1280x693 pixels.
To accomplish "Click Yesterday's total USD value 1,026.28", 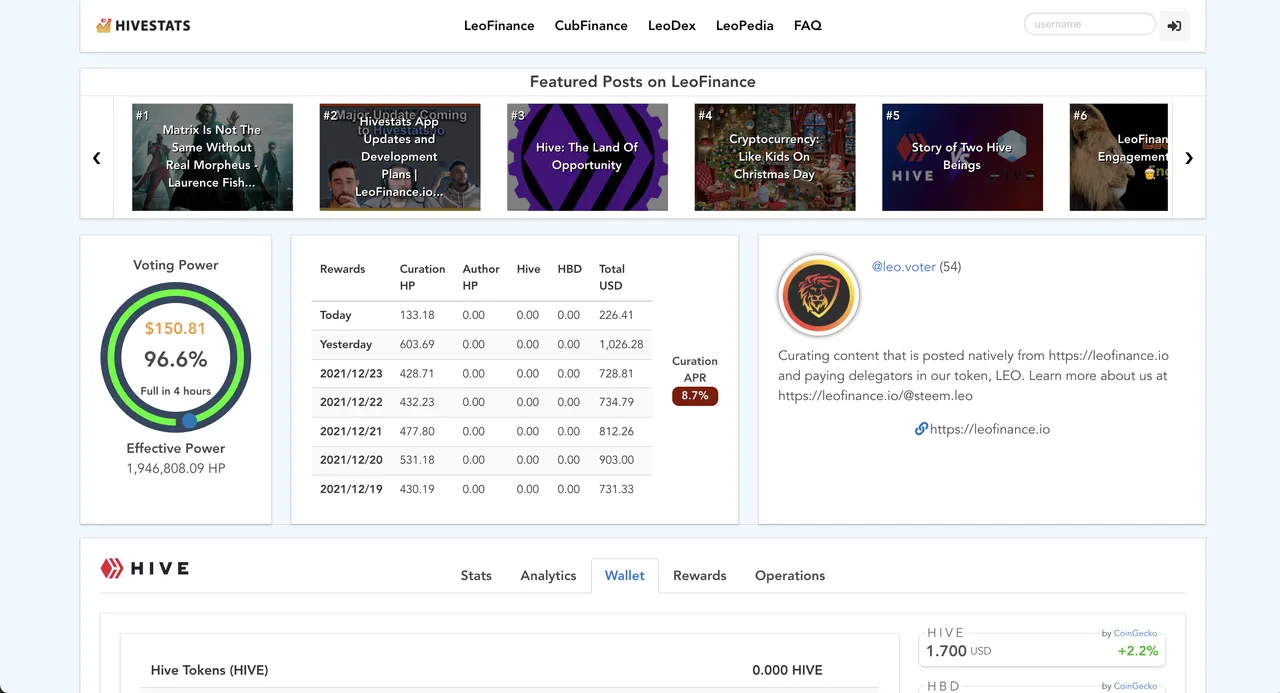I will pyautogui.click(x=621, y=344).
